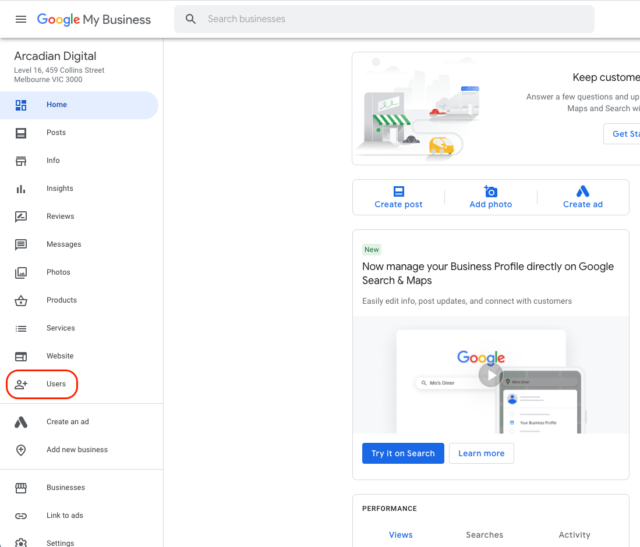Screen dimensions: 640x547
Task: Click the Create post label
Action: click(x=398, y=205)
